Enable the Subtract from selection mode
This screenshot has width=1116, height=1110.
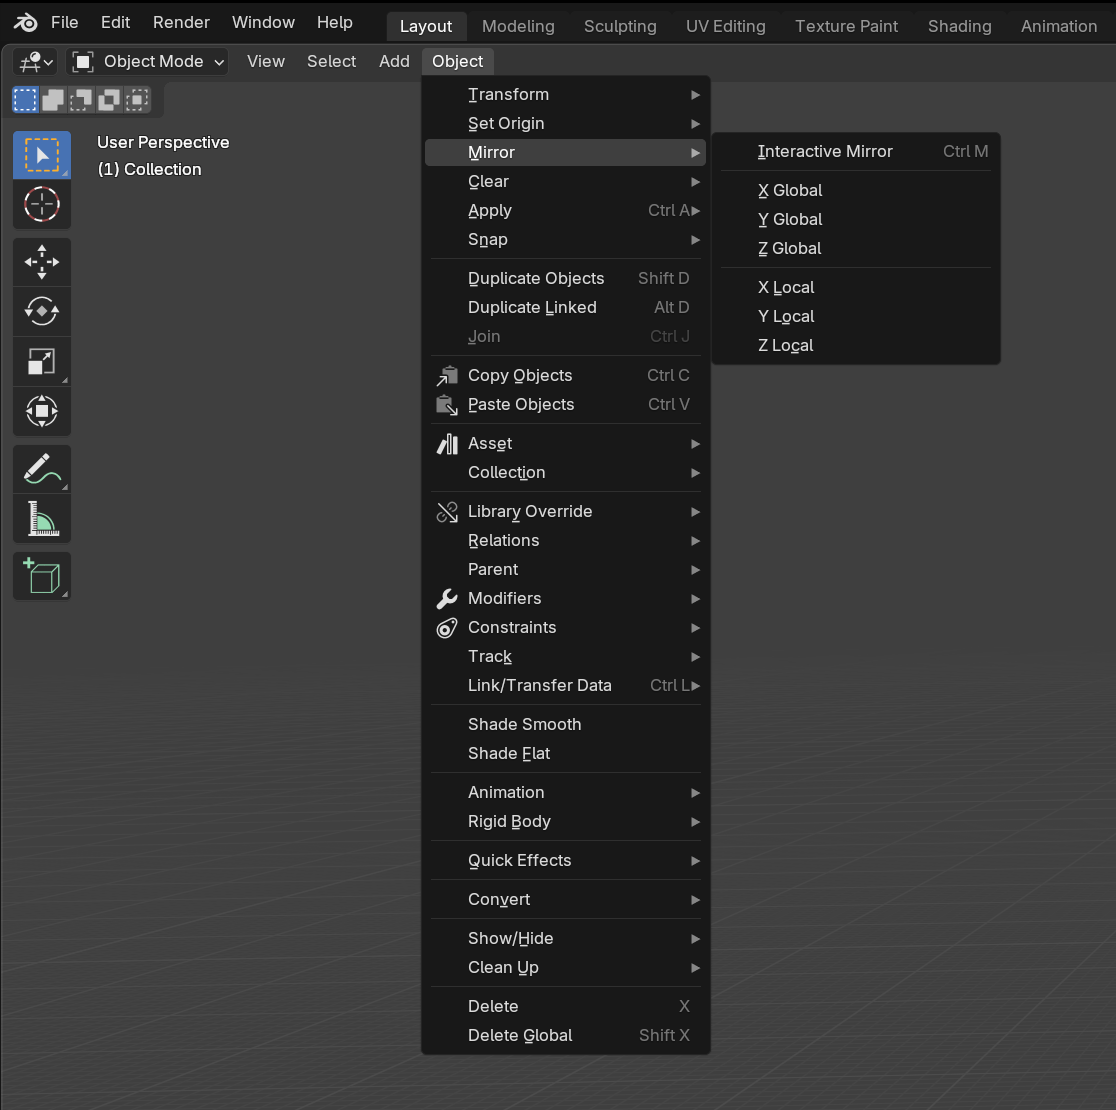[81, 99]
